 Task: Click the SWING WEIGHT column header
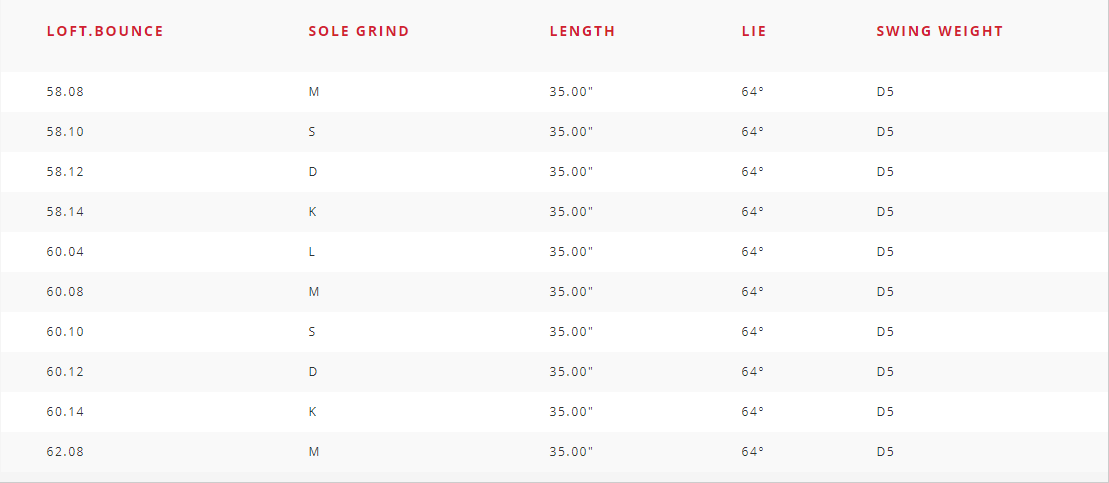(940, 31)
